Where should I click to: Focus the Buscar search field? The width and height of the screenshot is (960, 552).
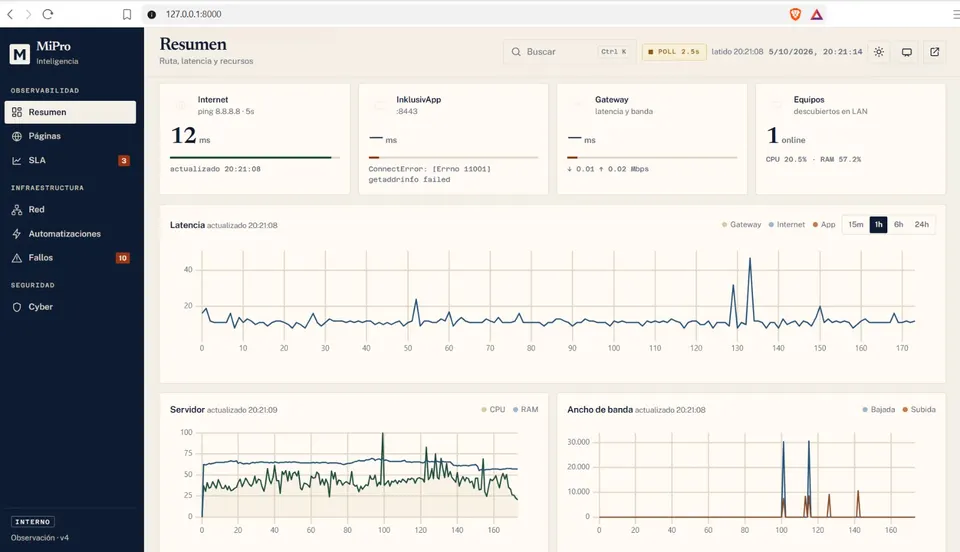[569, 52]
